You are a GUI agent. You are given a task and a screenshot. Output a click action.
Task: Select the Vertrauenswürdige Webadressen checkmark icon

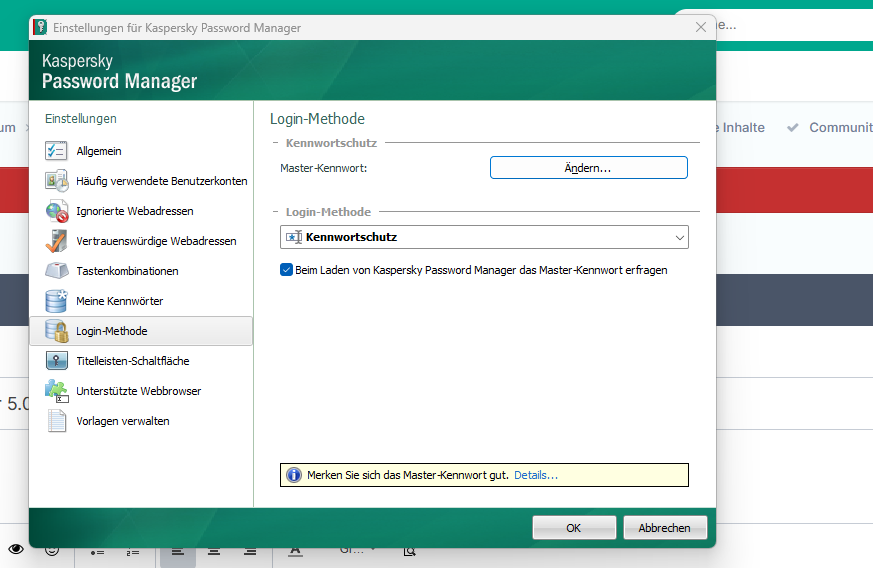pos(56,241)
